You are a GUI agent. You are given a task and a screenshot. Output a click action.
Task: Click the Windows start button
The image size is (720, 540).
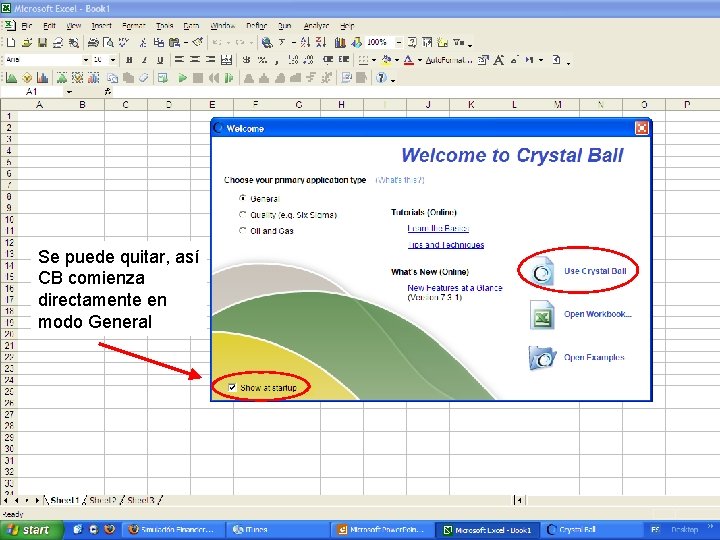tap(32, 530)
